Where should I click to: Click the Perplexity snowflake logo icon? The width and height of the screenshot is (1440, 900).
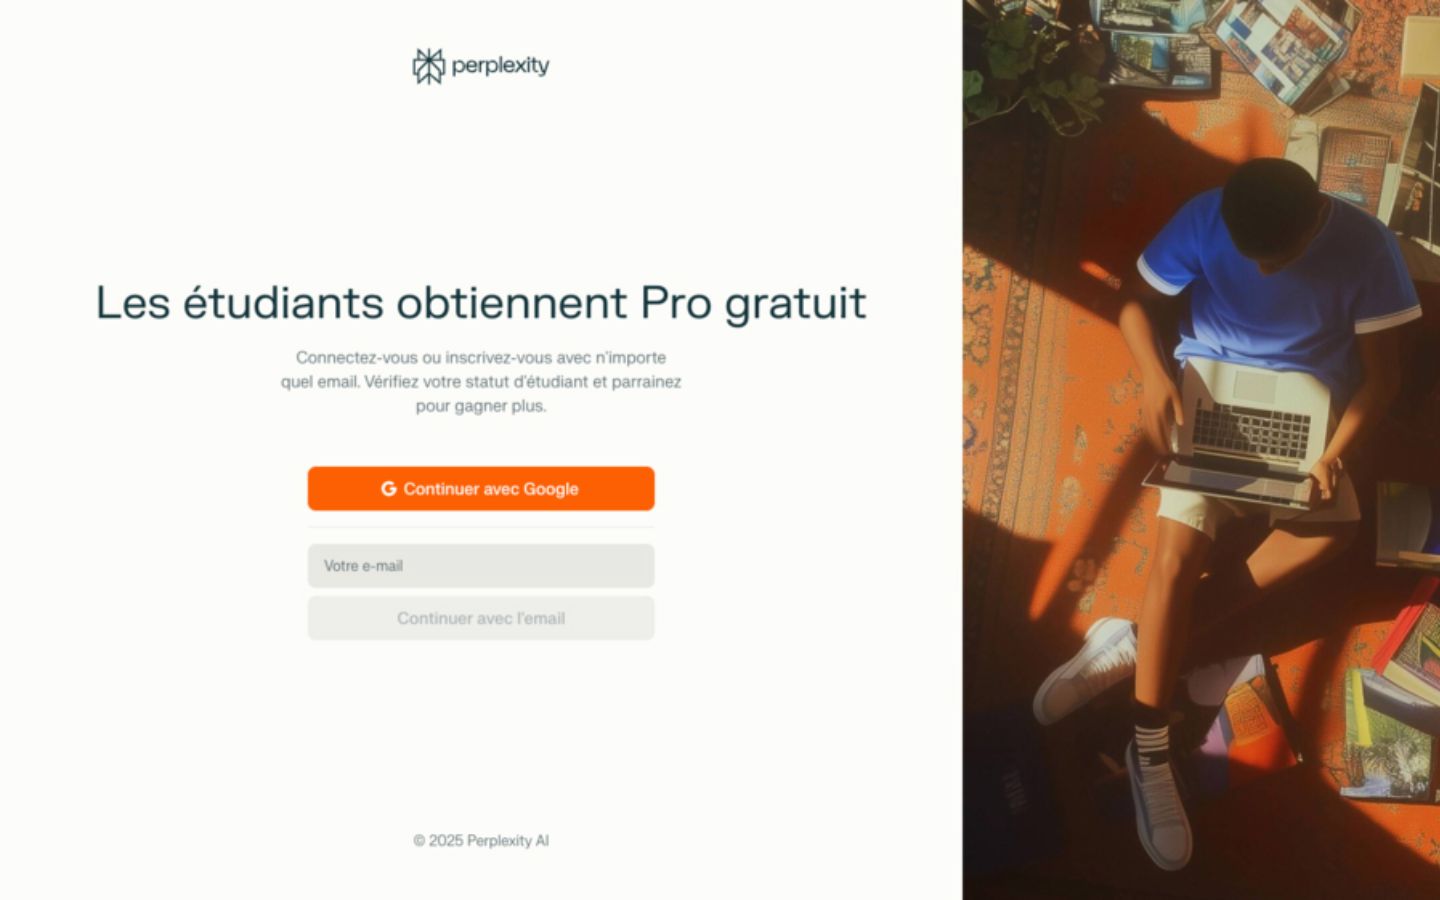(428, 66)
